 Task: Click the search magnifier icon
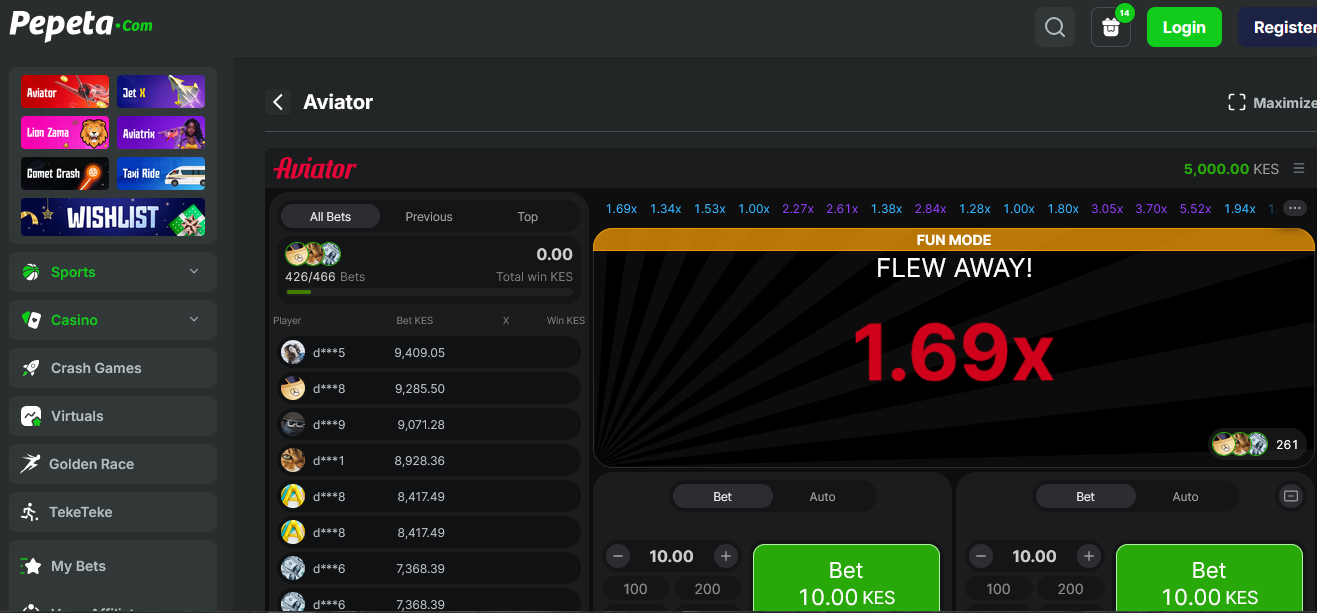click(x=1054, y=27)
